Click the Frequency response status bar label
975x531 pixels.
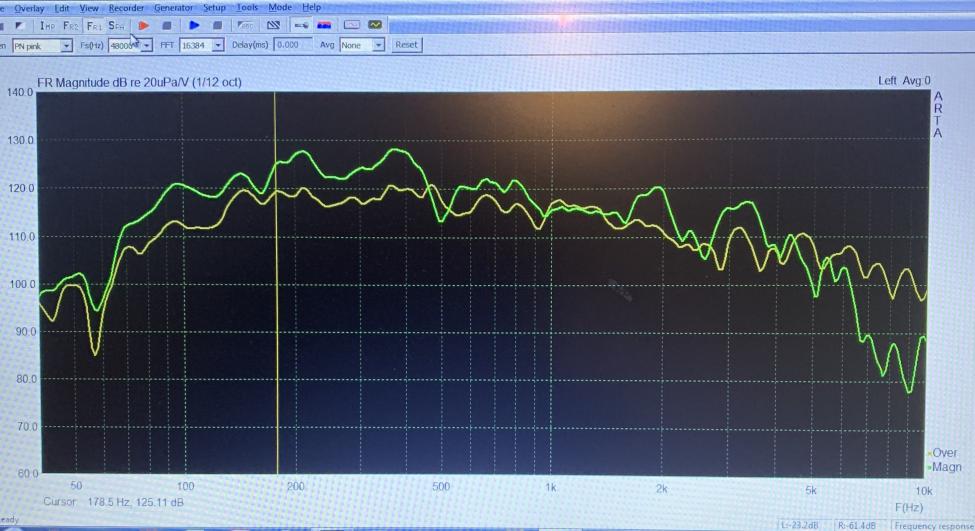pos(933,526)
